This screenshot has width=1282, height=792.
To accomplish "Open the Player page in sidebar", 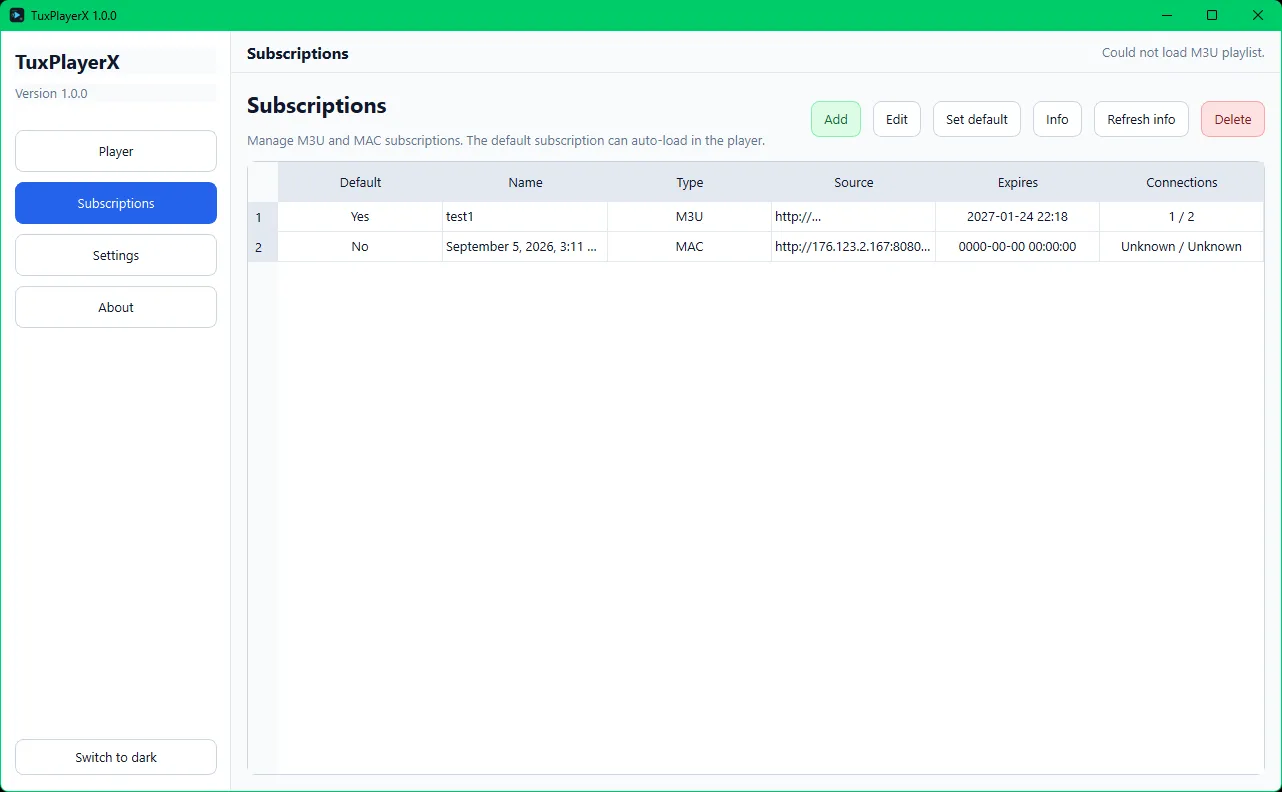I will (116, 151).
